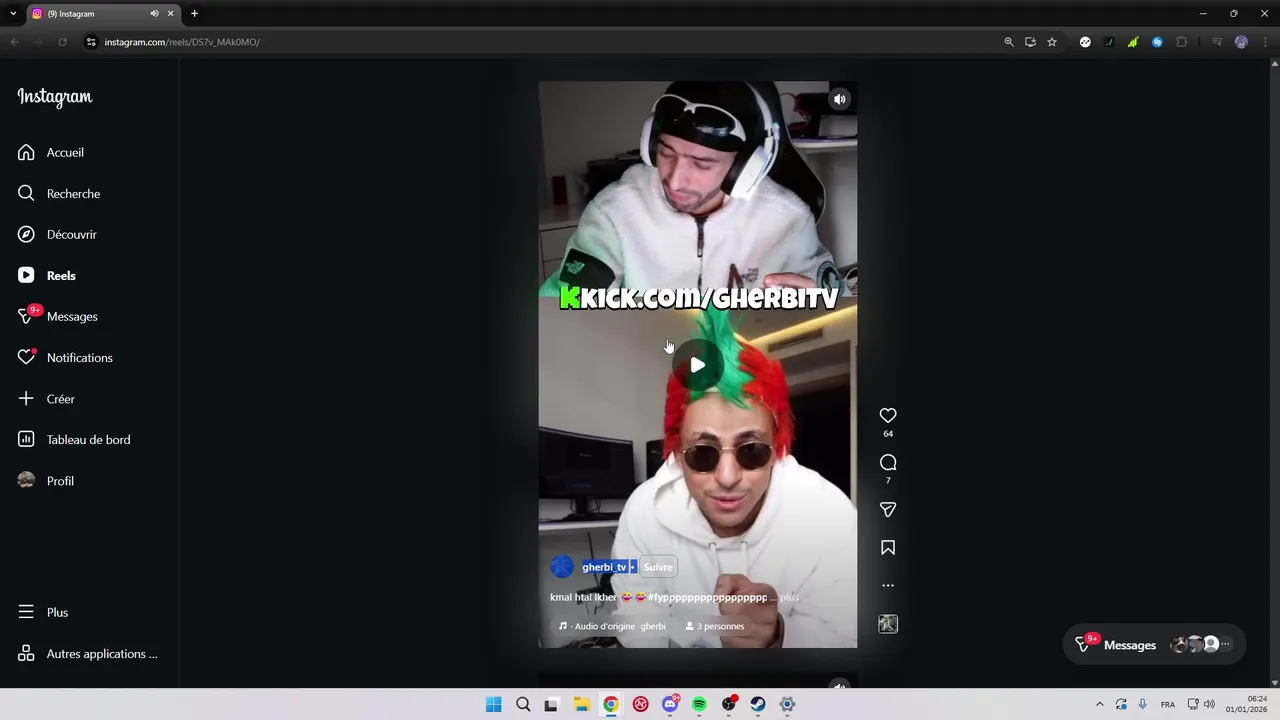
Task: Reload the page
Action: 62,42
